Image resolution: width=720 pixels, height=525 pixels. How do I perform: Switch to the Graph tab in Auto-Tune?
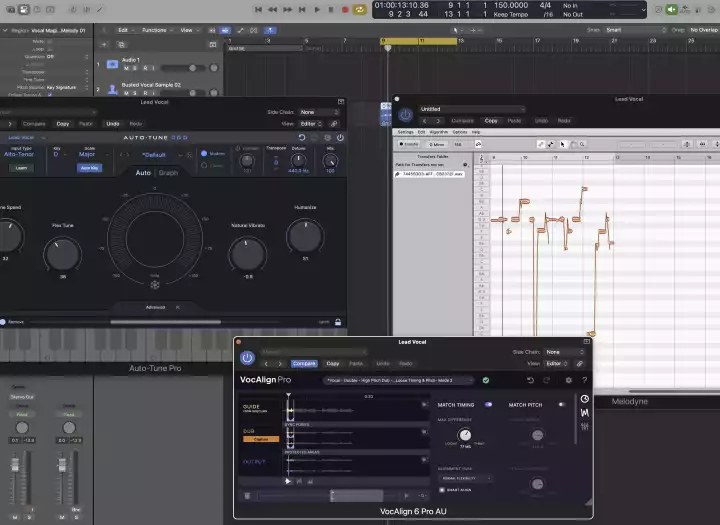tap(168, 173)
